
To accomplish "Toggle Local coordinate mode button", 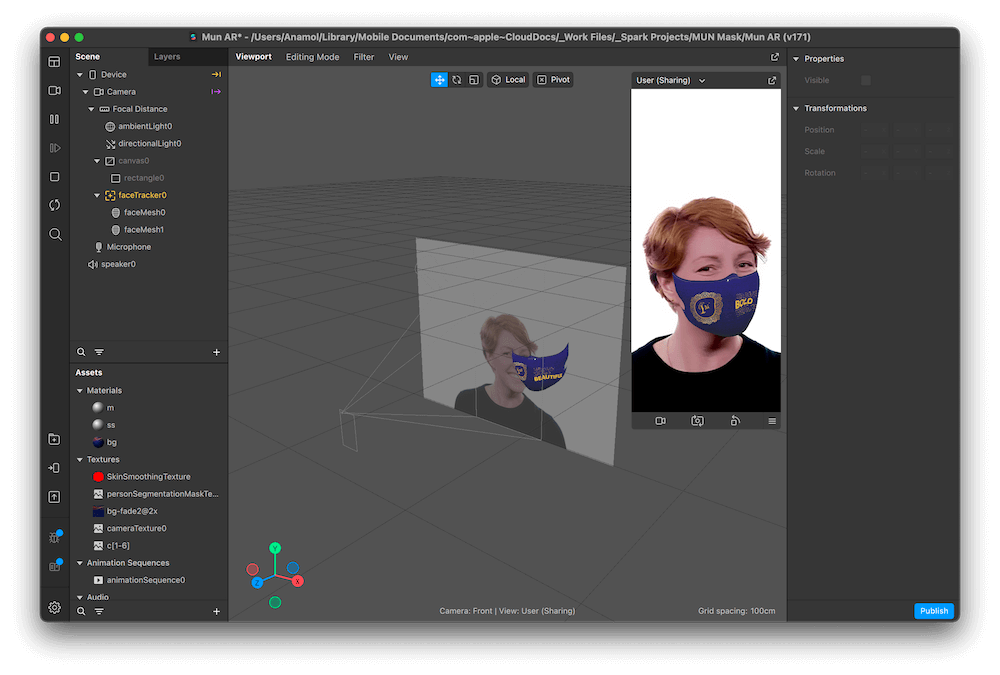I will 508,80.
